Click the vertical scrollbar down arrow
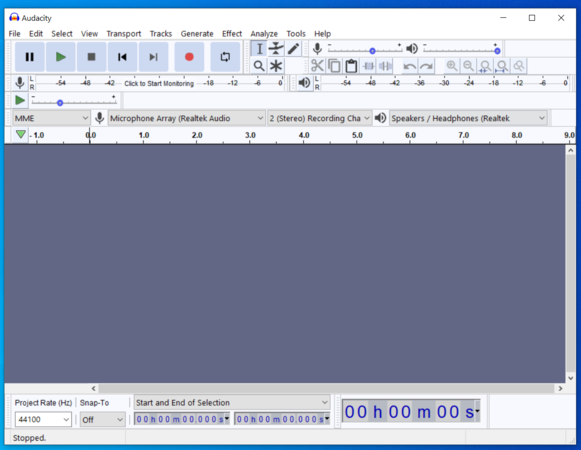Screen dimensions: 581x450 point(571,378)
